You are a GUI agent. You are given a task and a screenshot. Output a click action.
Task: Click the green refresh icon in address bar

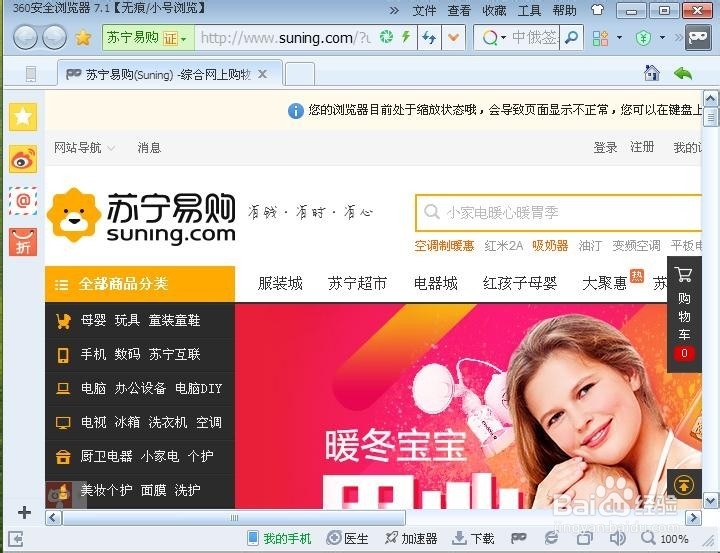pyautogui.click(x=386, y=37)
